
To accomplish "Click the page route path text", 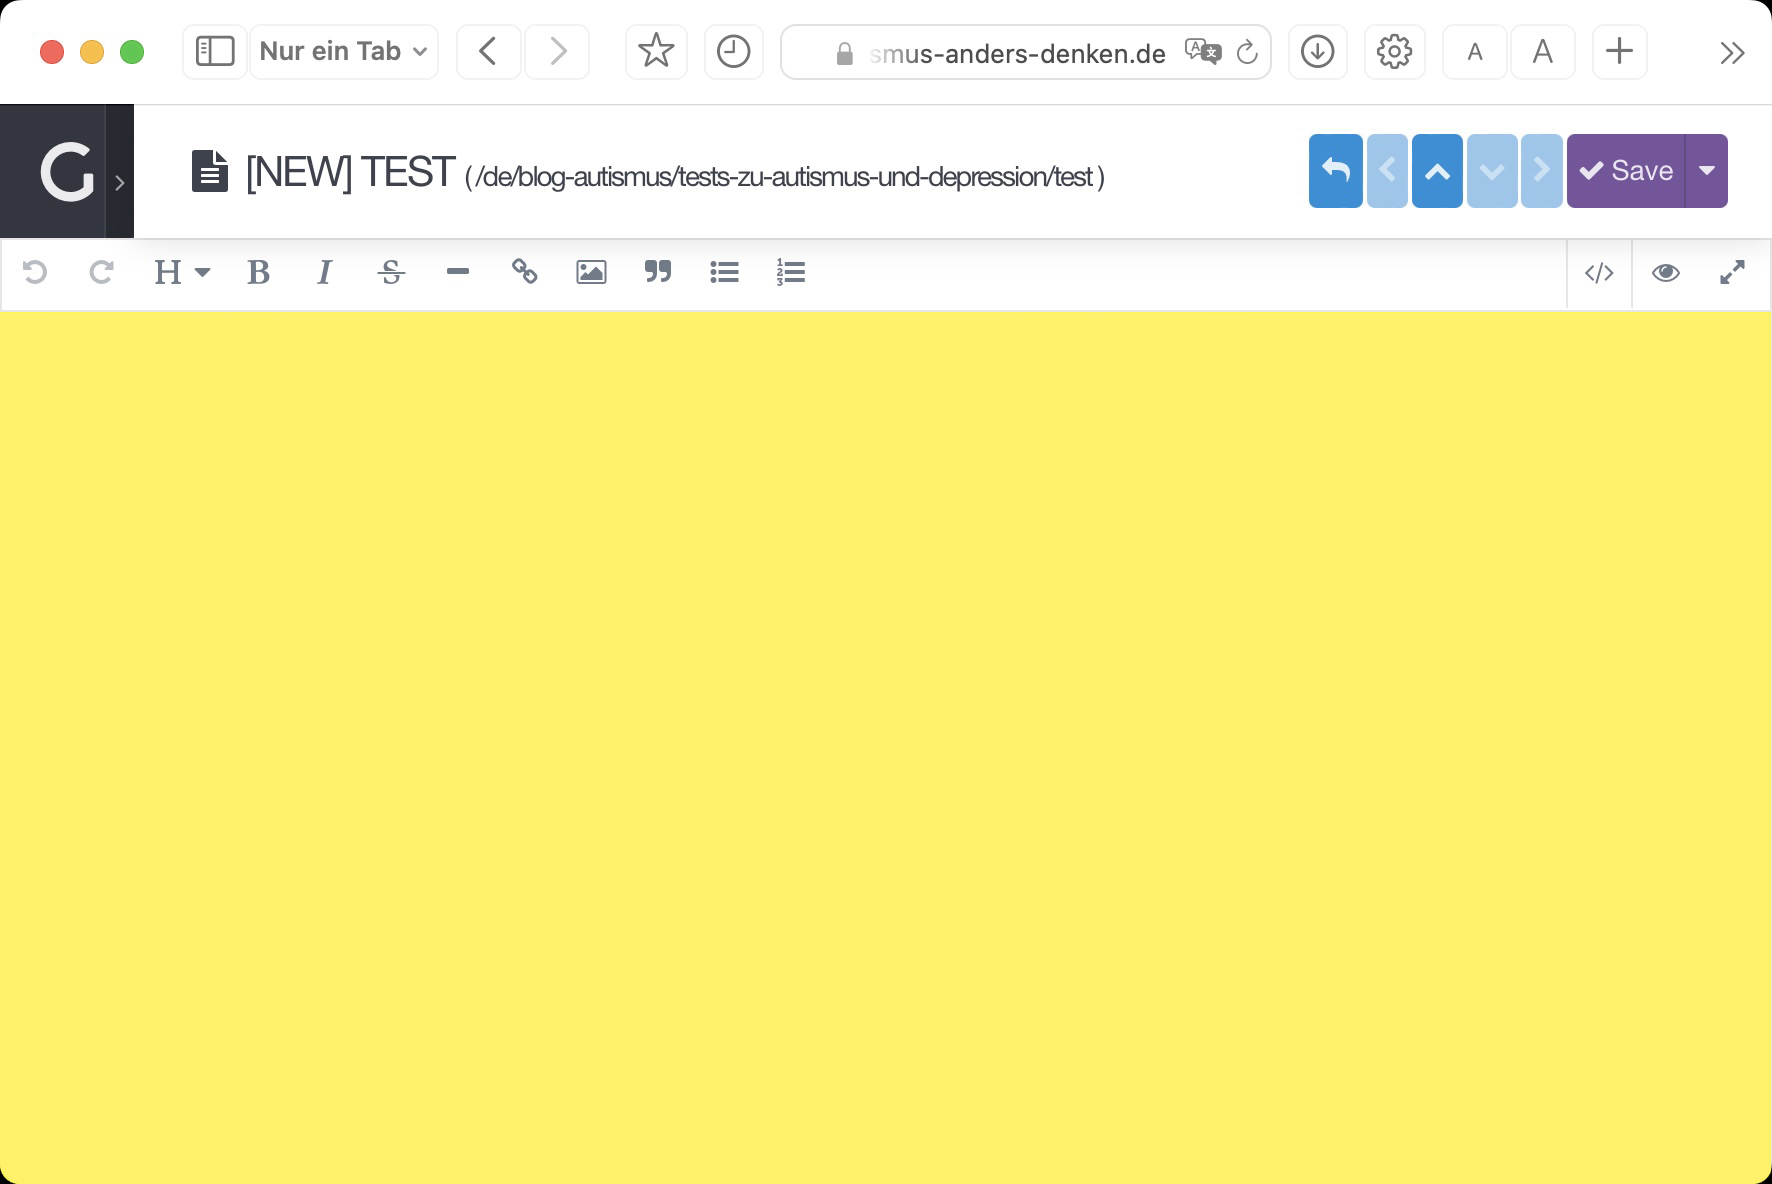I will pyautogui.click(x=784, y=177).
